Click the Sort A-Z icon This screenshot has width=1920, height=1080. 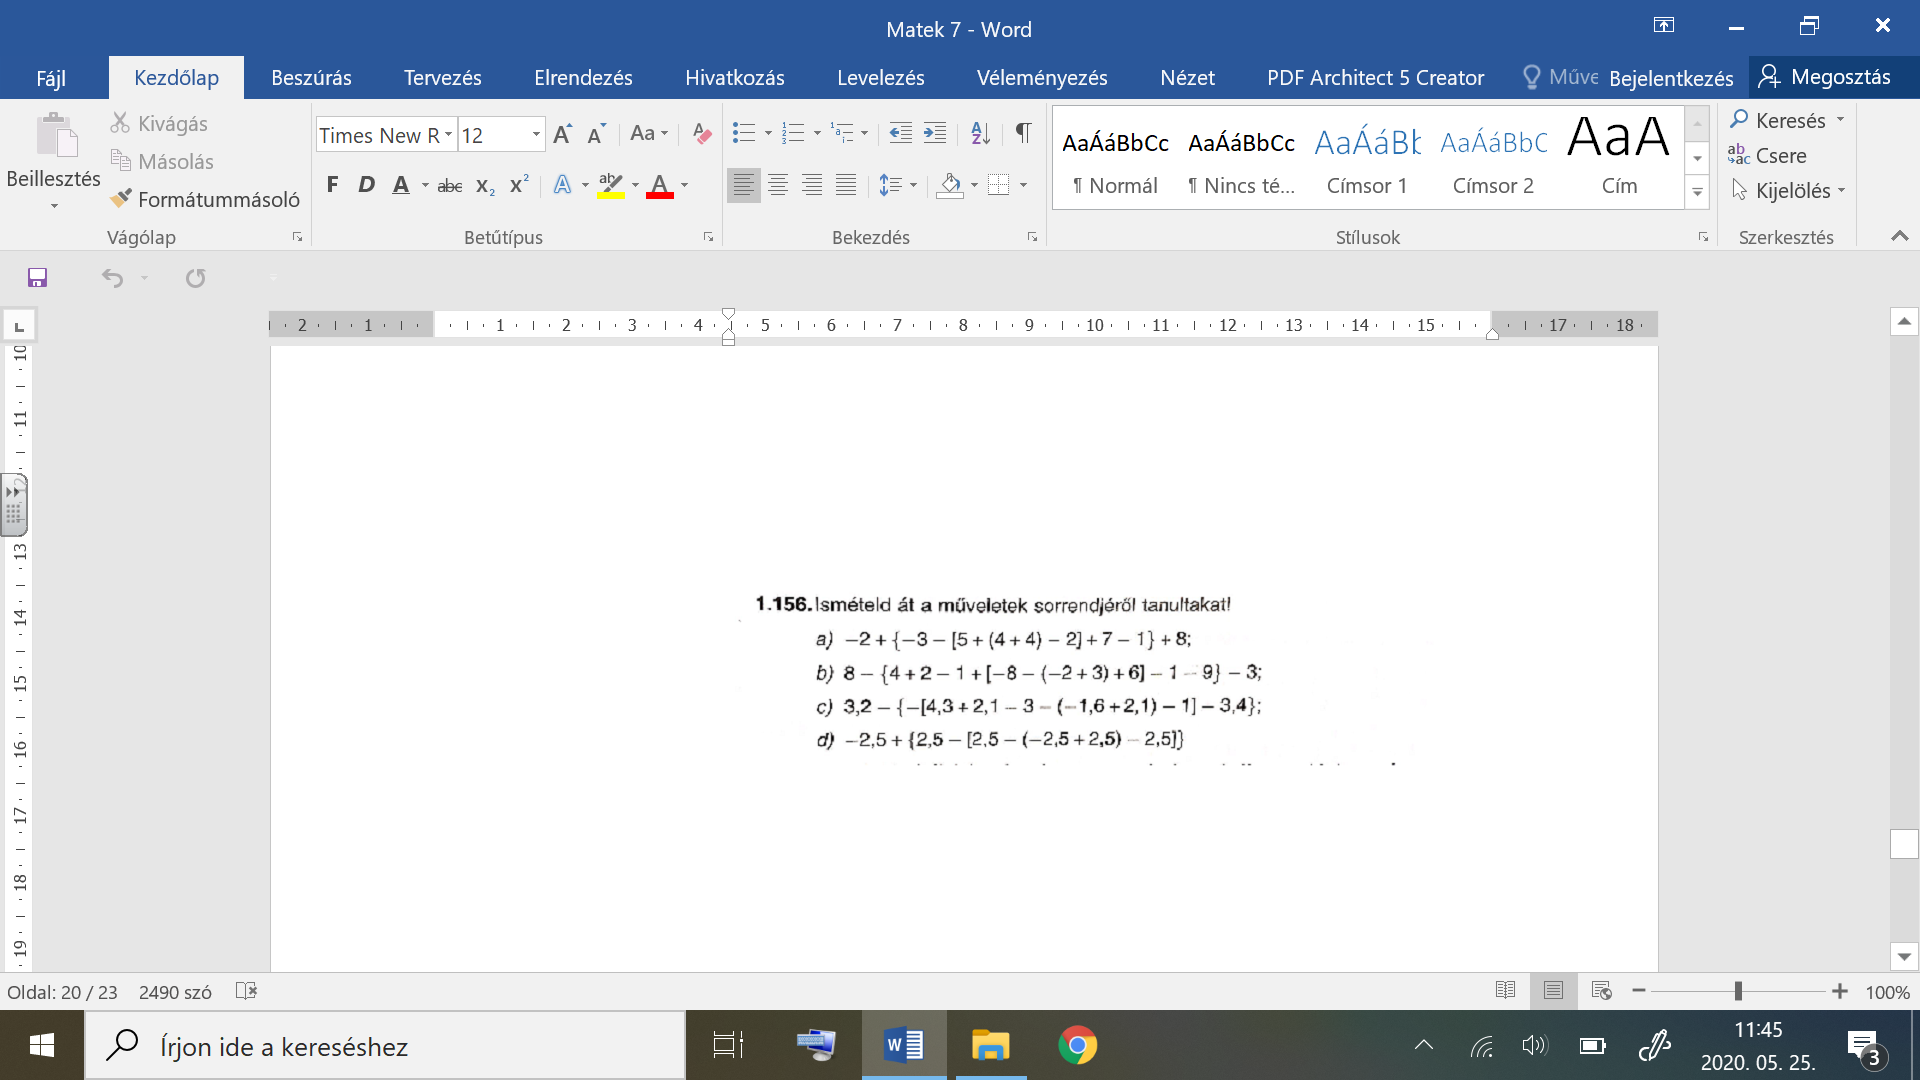point(980,133)
